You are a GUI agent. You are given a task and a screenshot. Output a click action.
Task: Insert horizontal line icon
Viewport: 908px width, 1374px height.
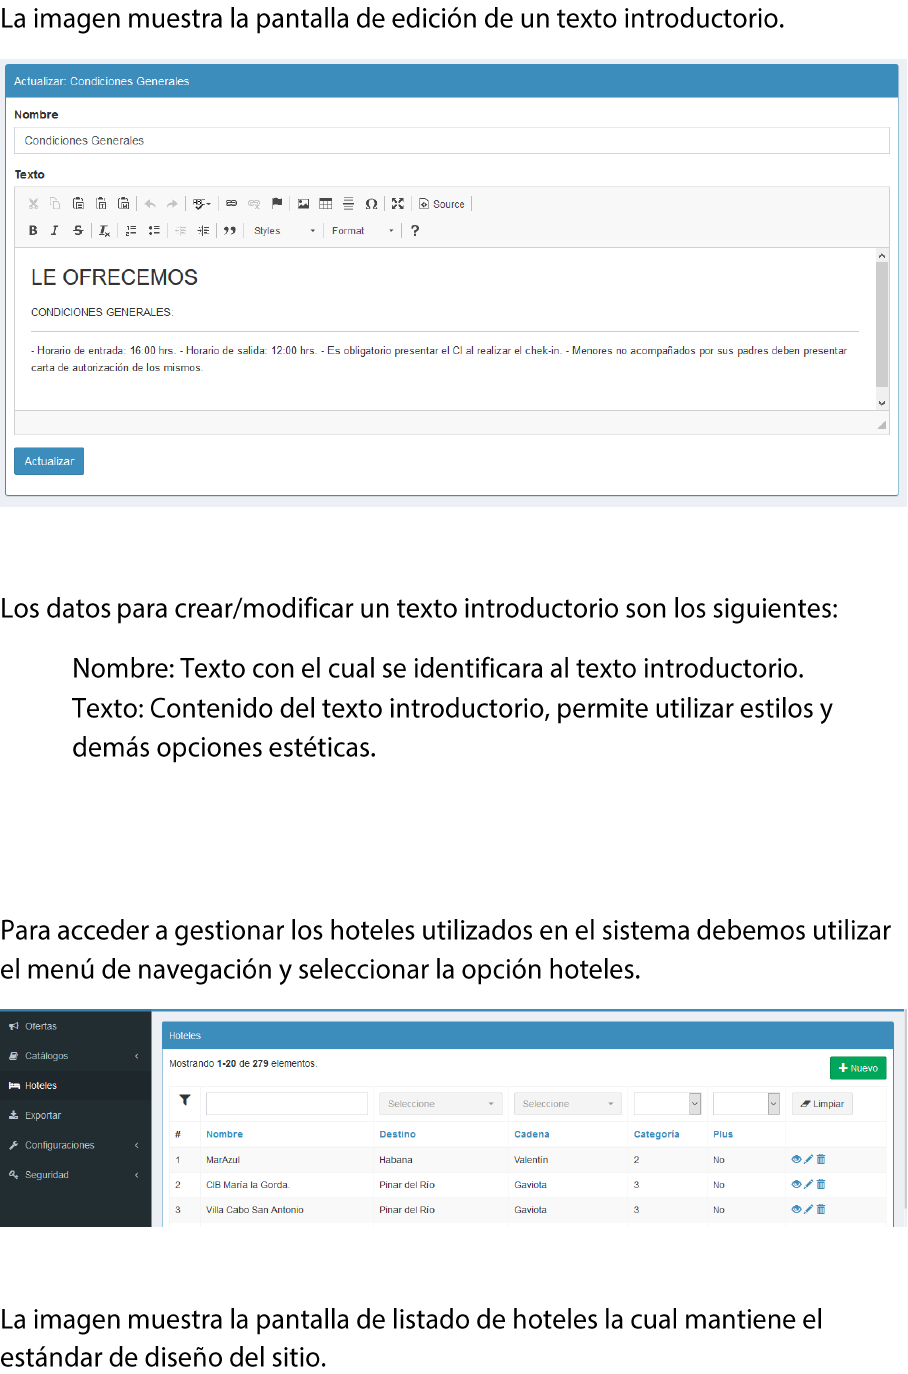[x=348, y=204]
